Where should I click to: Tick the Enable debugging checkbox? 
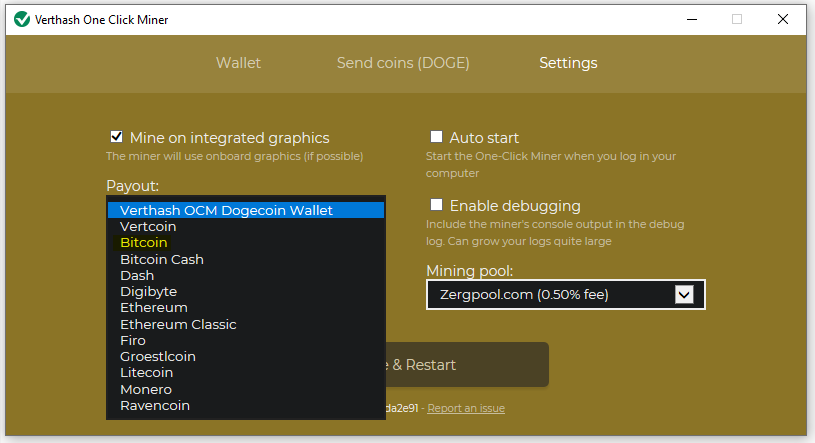pos(437,205)
